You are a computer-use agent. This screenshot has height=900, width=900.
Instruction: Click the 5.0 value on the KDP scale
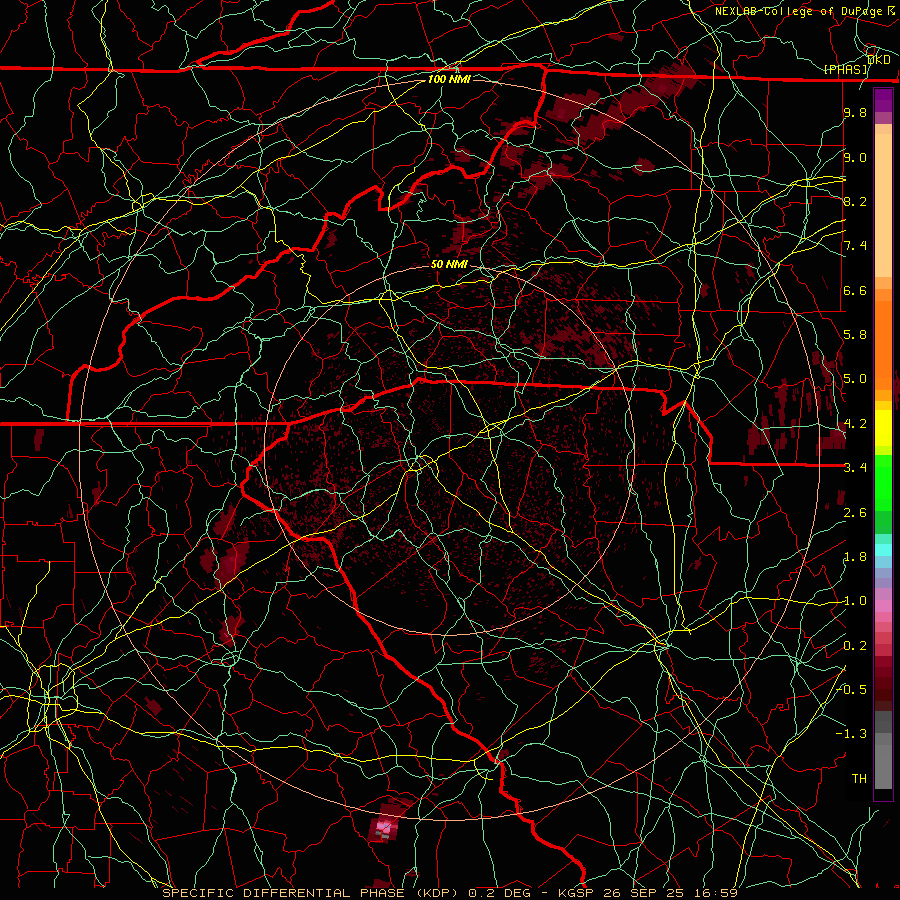click(855, 379)
